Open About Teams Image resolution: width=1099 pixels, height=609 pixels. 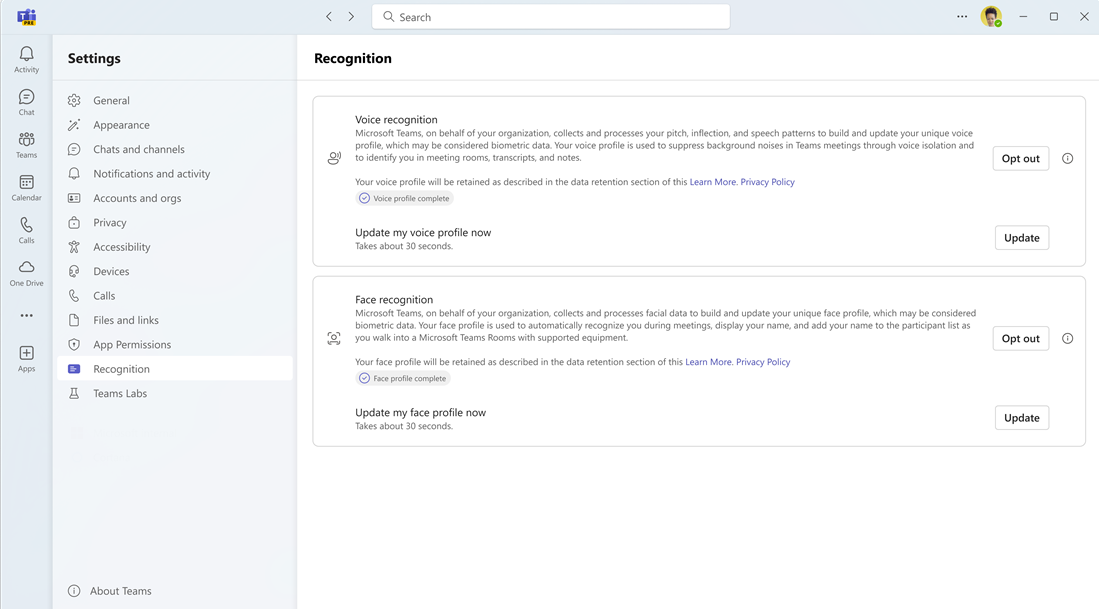click(x=109, y=591)
